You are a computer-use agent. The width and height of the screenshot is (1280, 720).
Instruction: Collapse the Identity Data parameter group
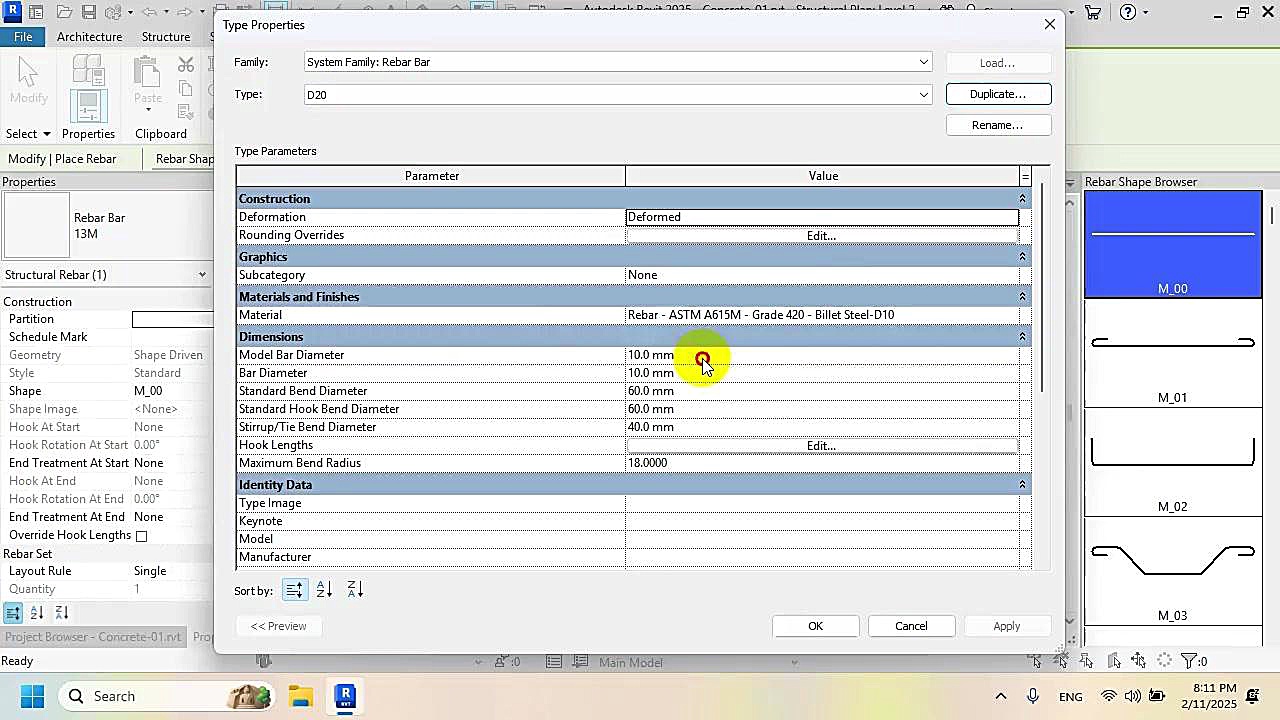coord(1022,485)
